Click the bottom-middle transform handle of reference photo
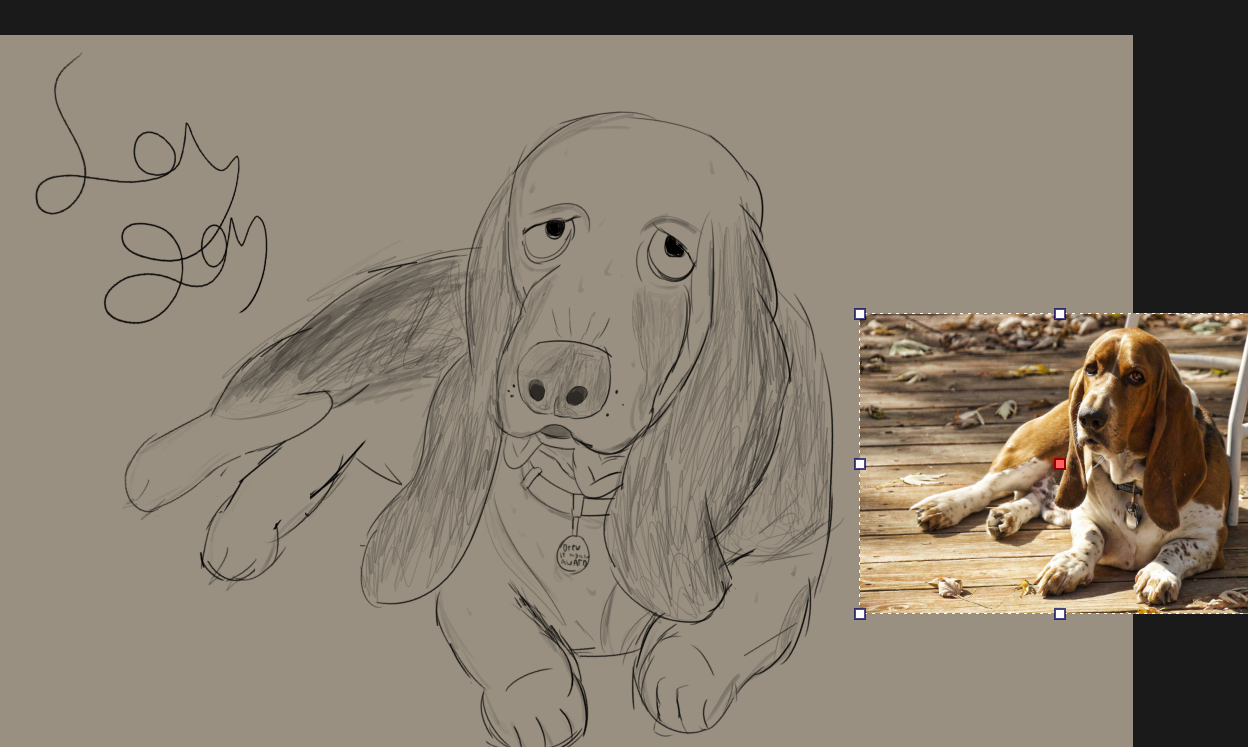 1060,614
